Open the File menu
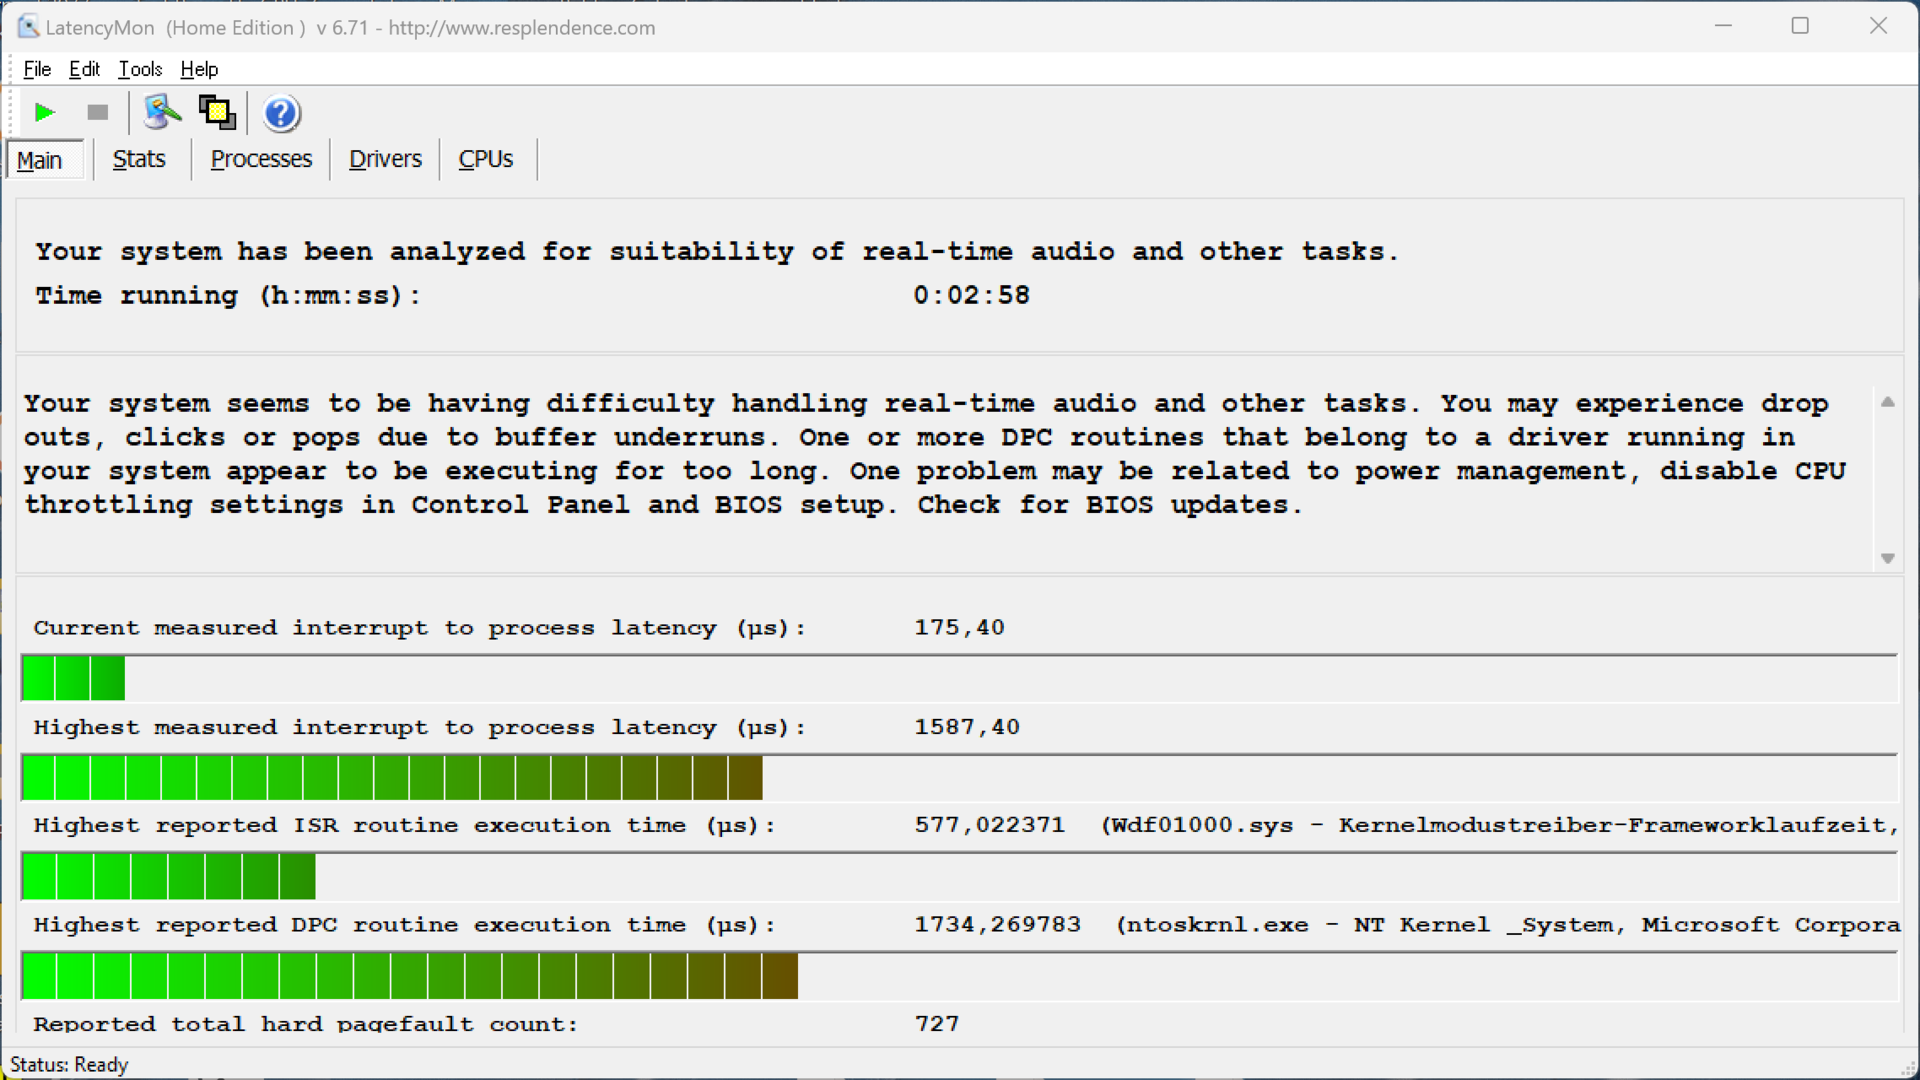1920x1080 pixels. [x=37, y=69]
